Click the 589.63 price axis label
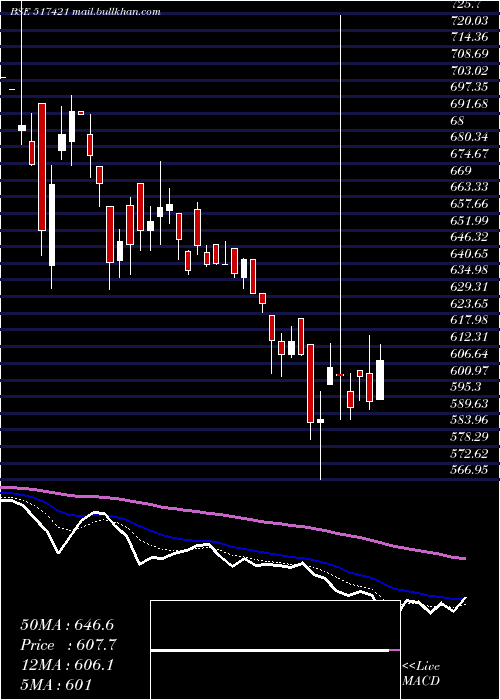The height and width of the screenshot is (700, 500). (470, 404)
